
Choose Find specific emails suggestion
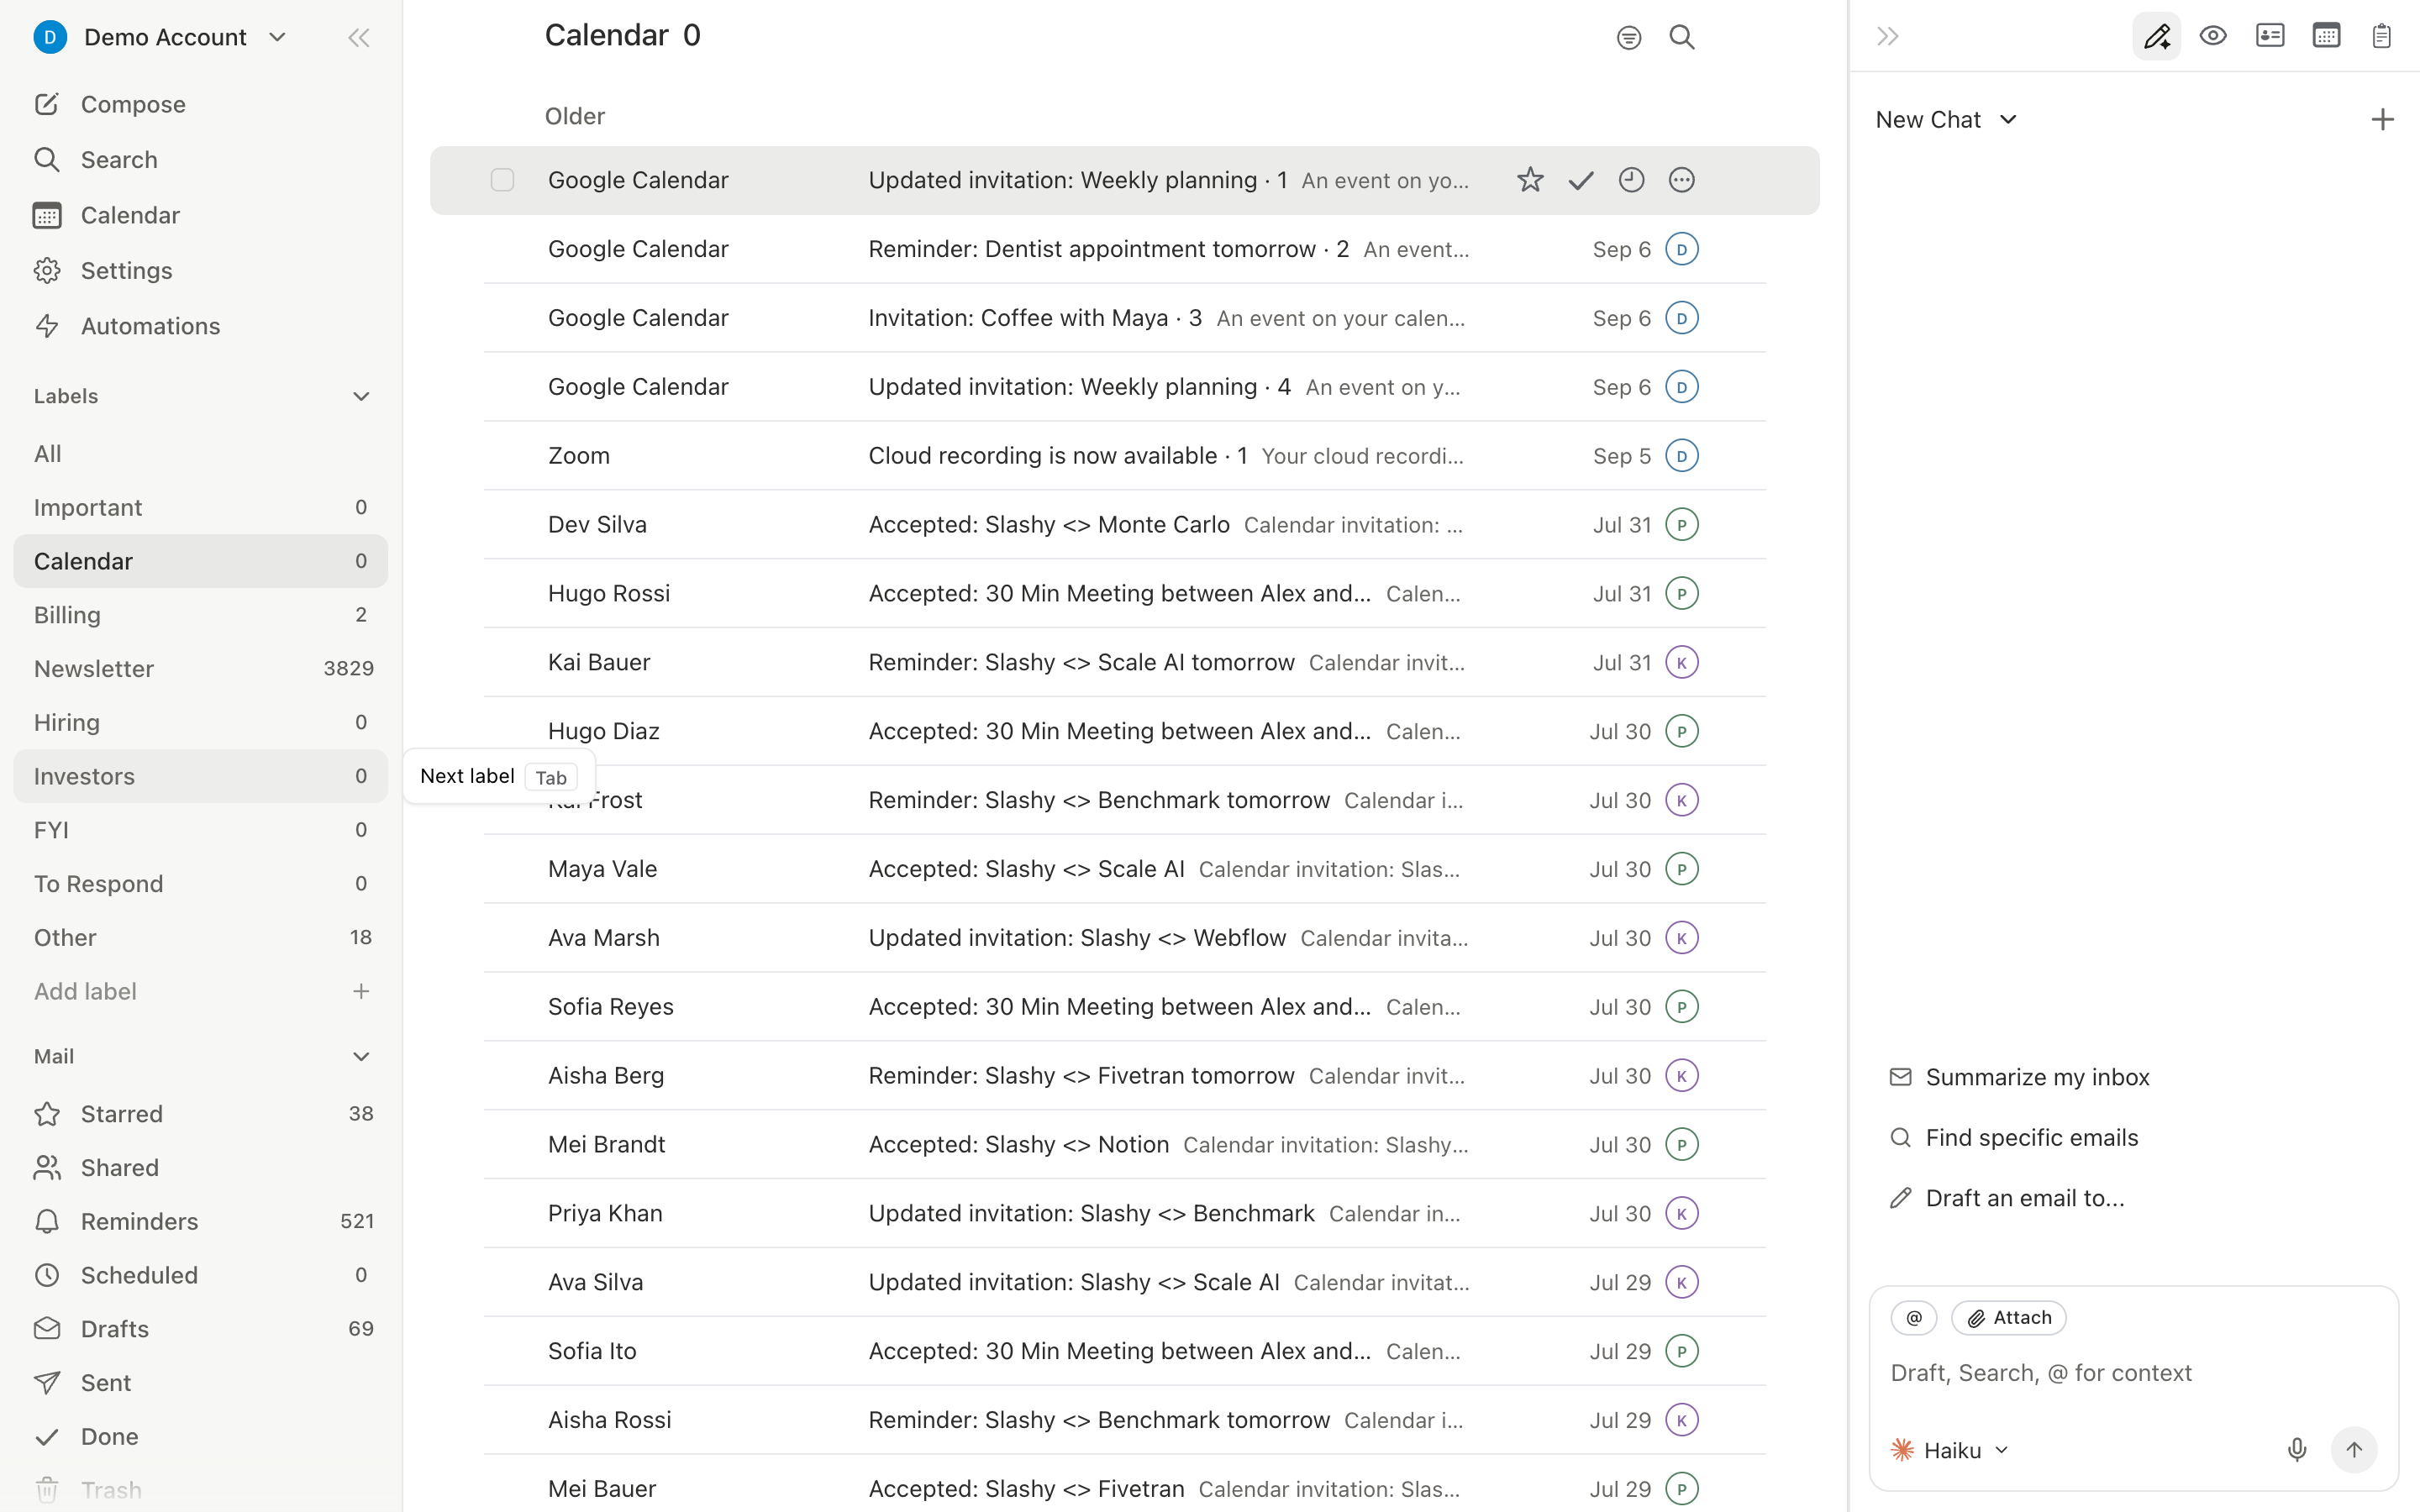(2013, 1138)
